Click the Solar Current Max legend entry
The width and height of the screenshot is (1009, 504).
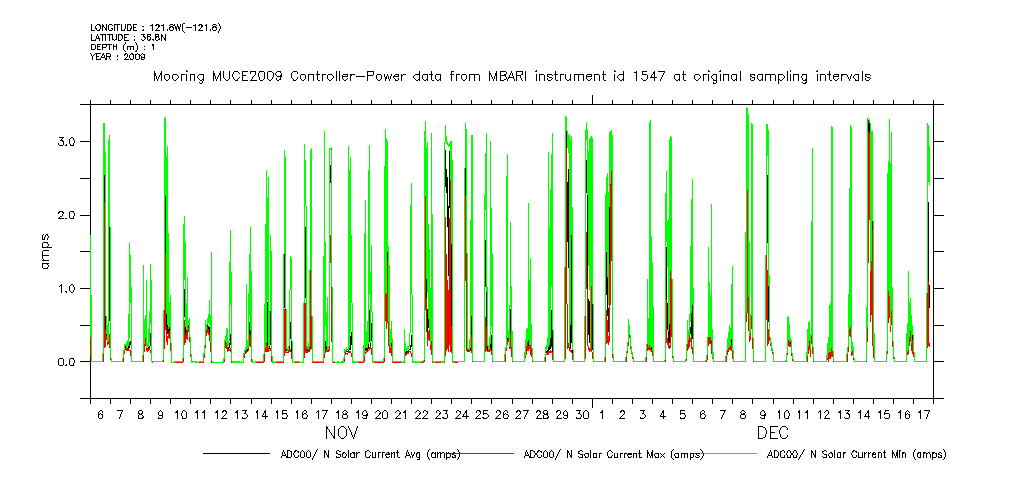(x=613, y=454)
